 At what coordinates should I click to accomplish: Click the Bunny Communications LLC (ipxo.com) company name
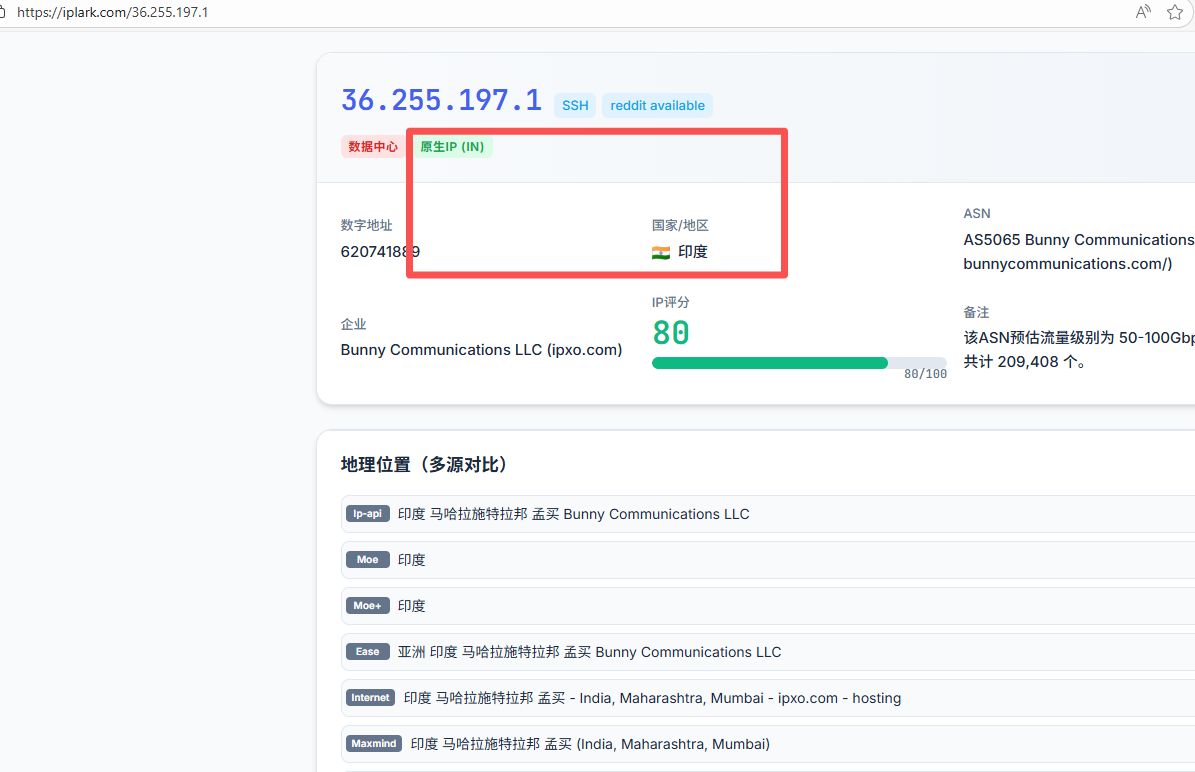click(x=481, y=350)
